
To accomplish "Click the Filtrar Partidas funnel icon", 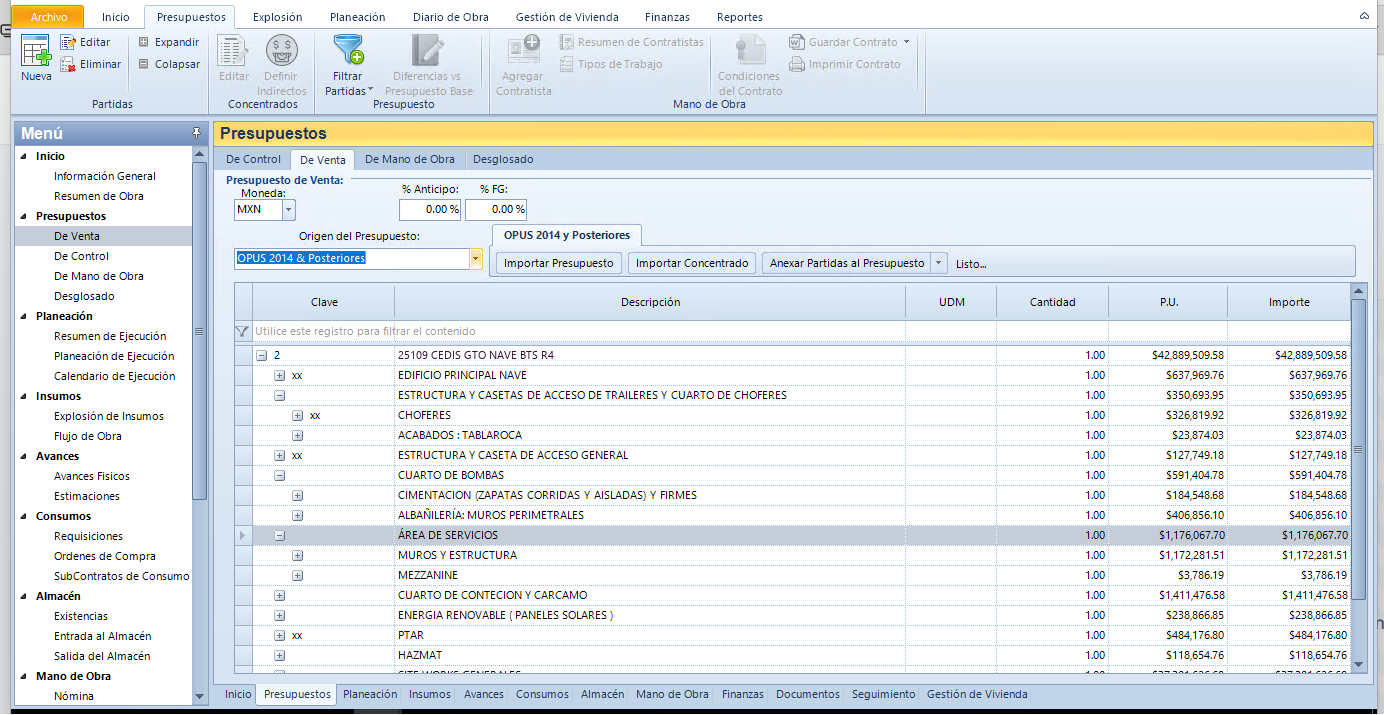I will (349, 50).
